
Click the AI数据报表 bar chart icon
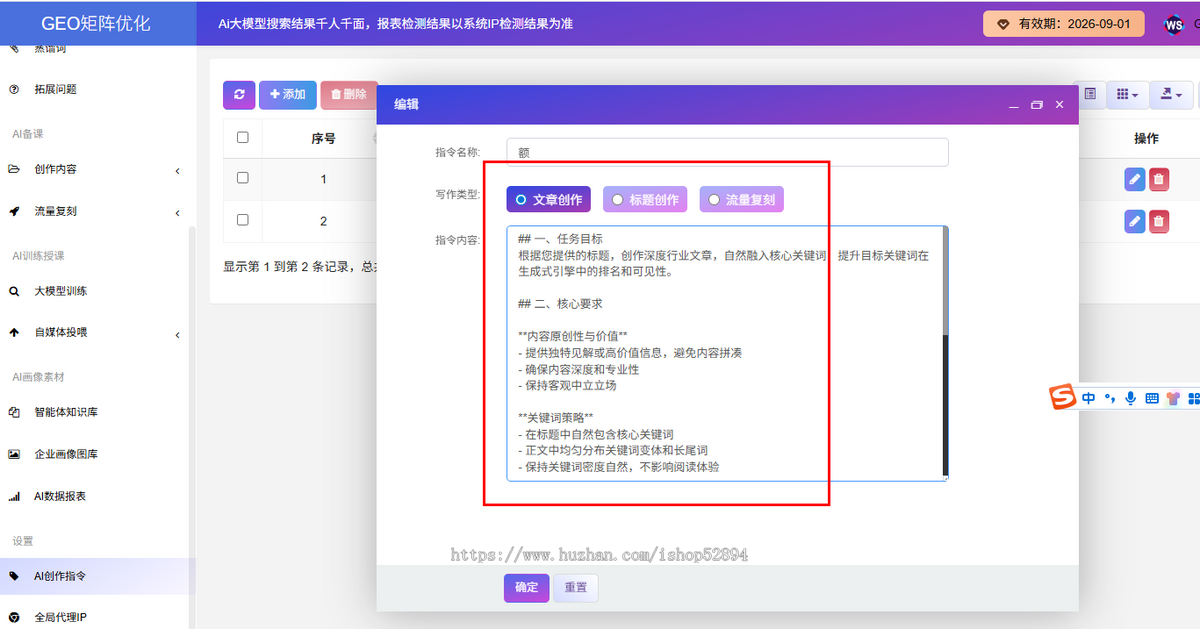tap(14, 496)
